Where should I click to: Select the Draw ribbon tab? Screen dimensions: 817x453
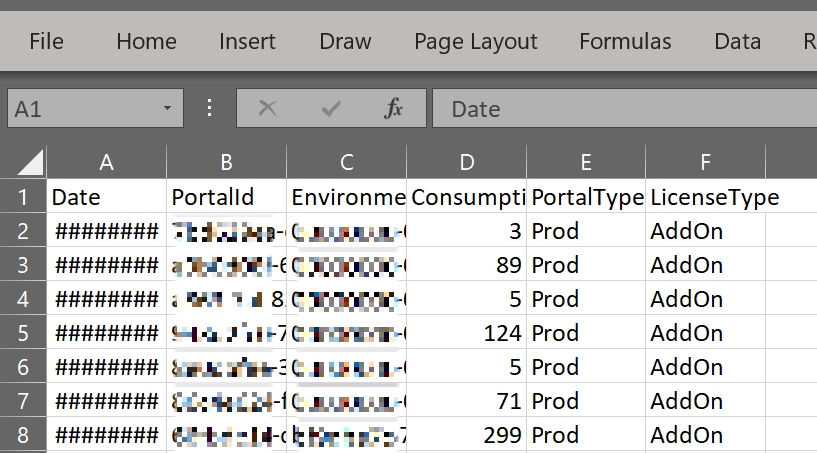(345, 41)
